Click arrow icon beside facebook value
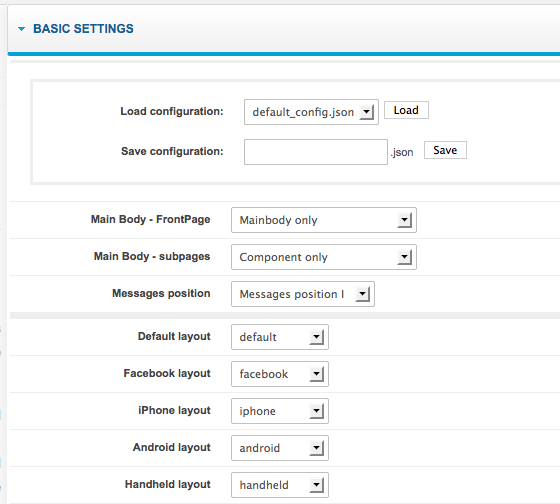Viewport: 560px width, 504px height. point(316,374)
